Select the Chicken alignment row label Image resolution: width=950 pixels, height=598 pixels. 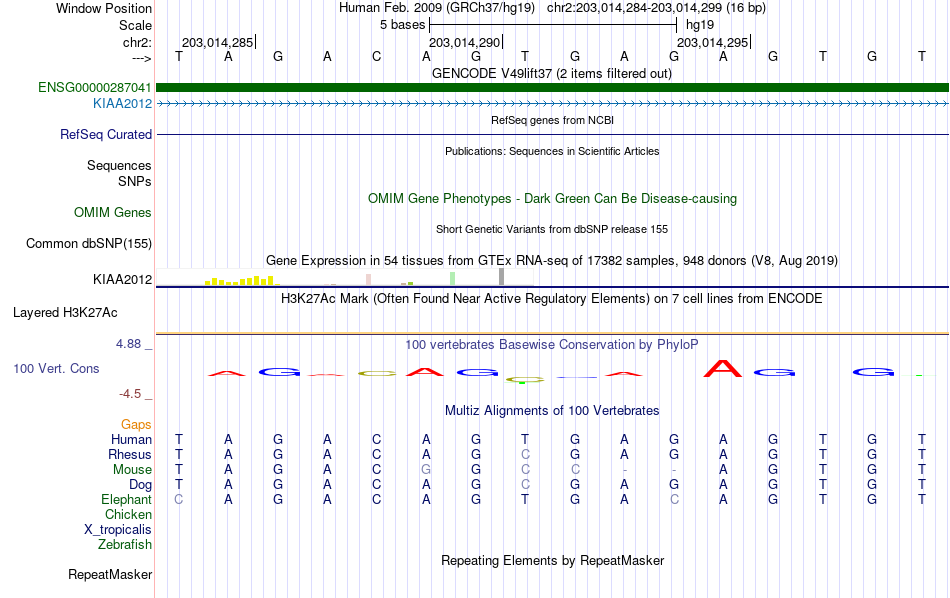pos(128,514)
